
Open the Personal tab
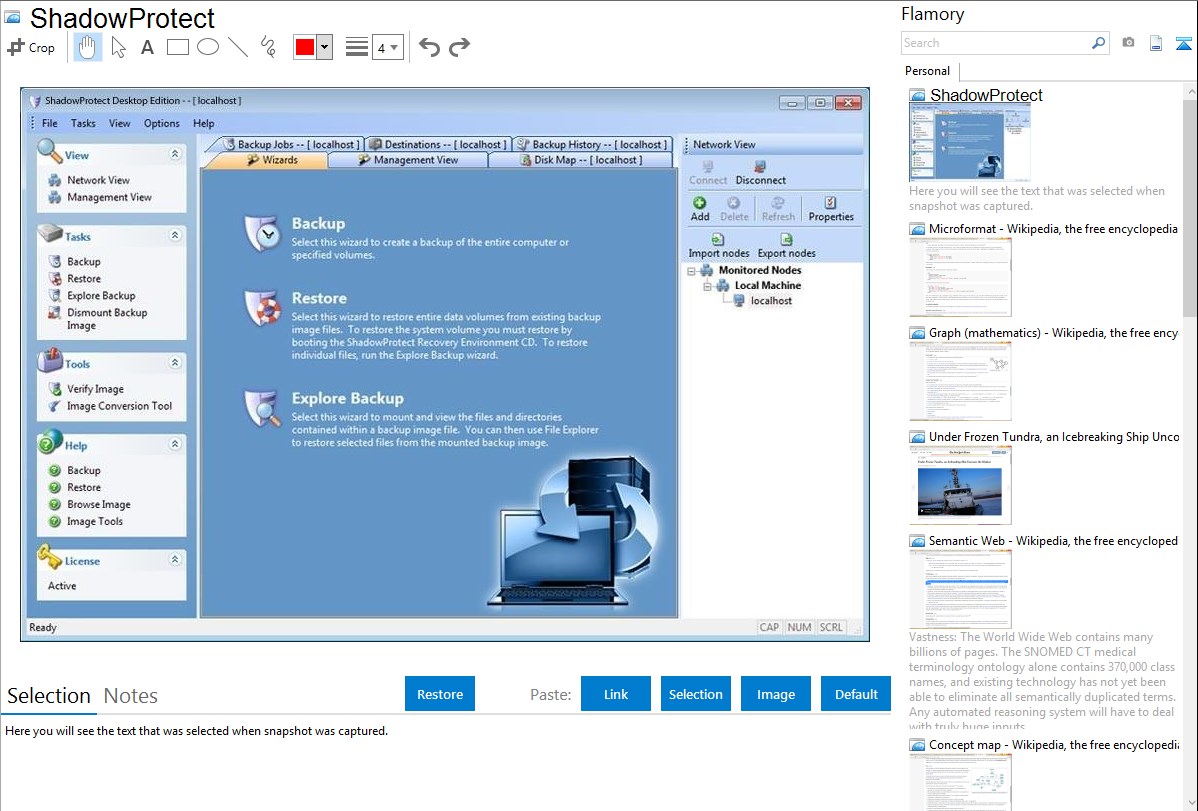click(x=927, y=71)
